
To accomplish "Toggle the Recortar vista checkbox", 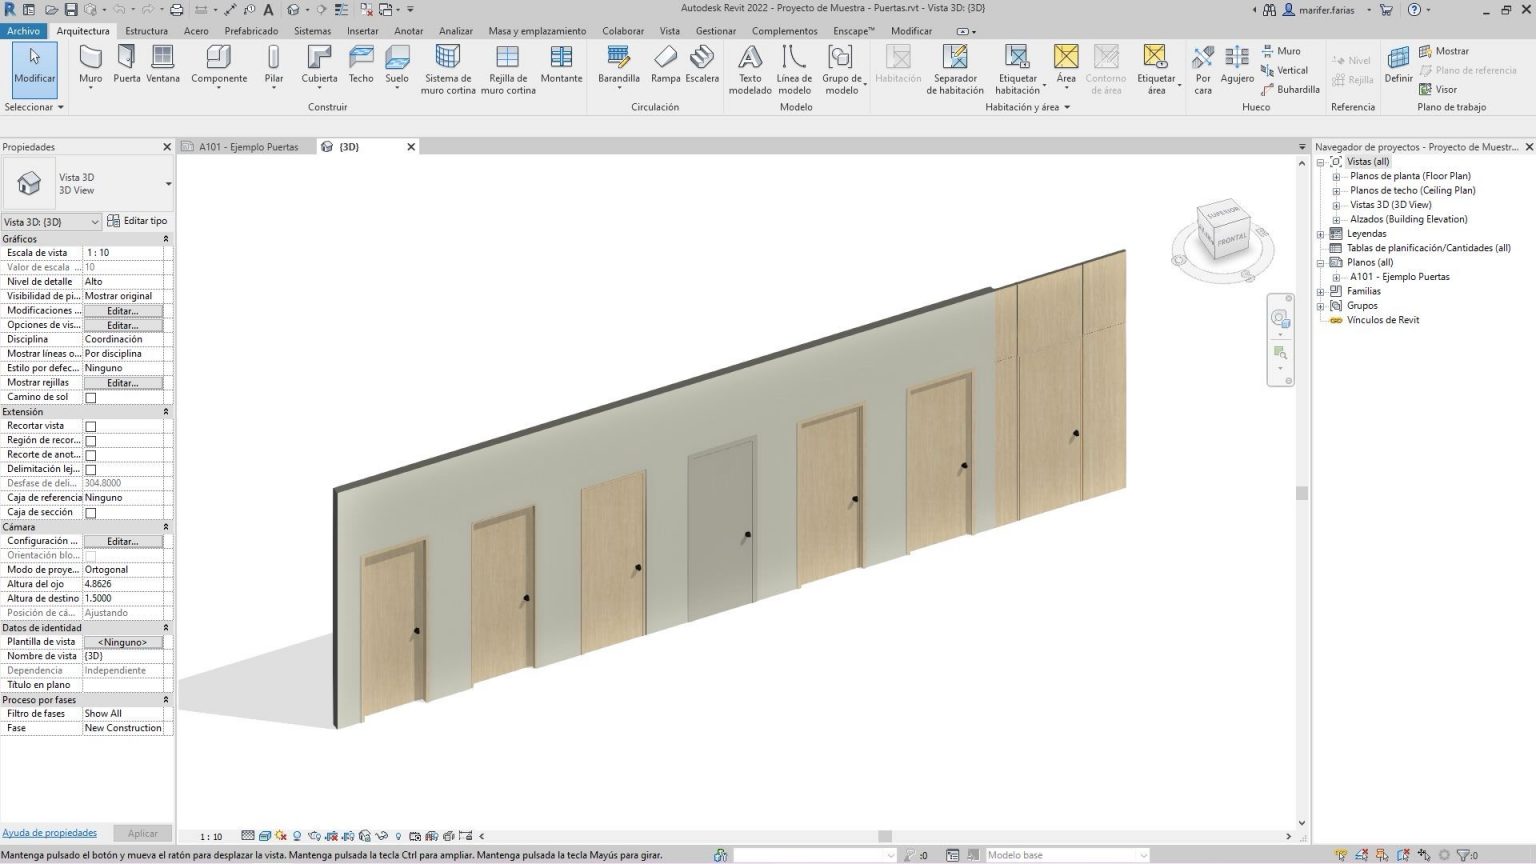I will (90, 425).
